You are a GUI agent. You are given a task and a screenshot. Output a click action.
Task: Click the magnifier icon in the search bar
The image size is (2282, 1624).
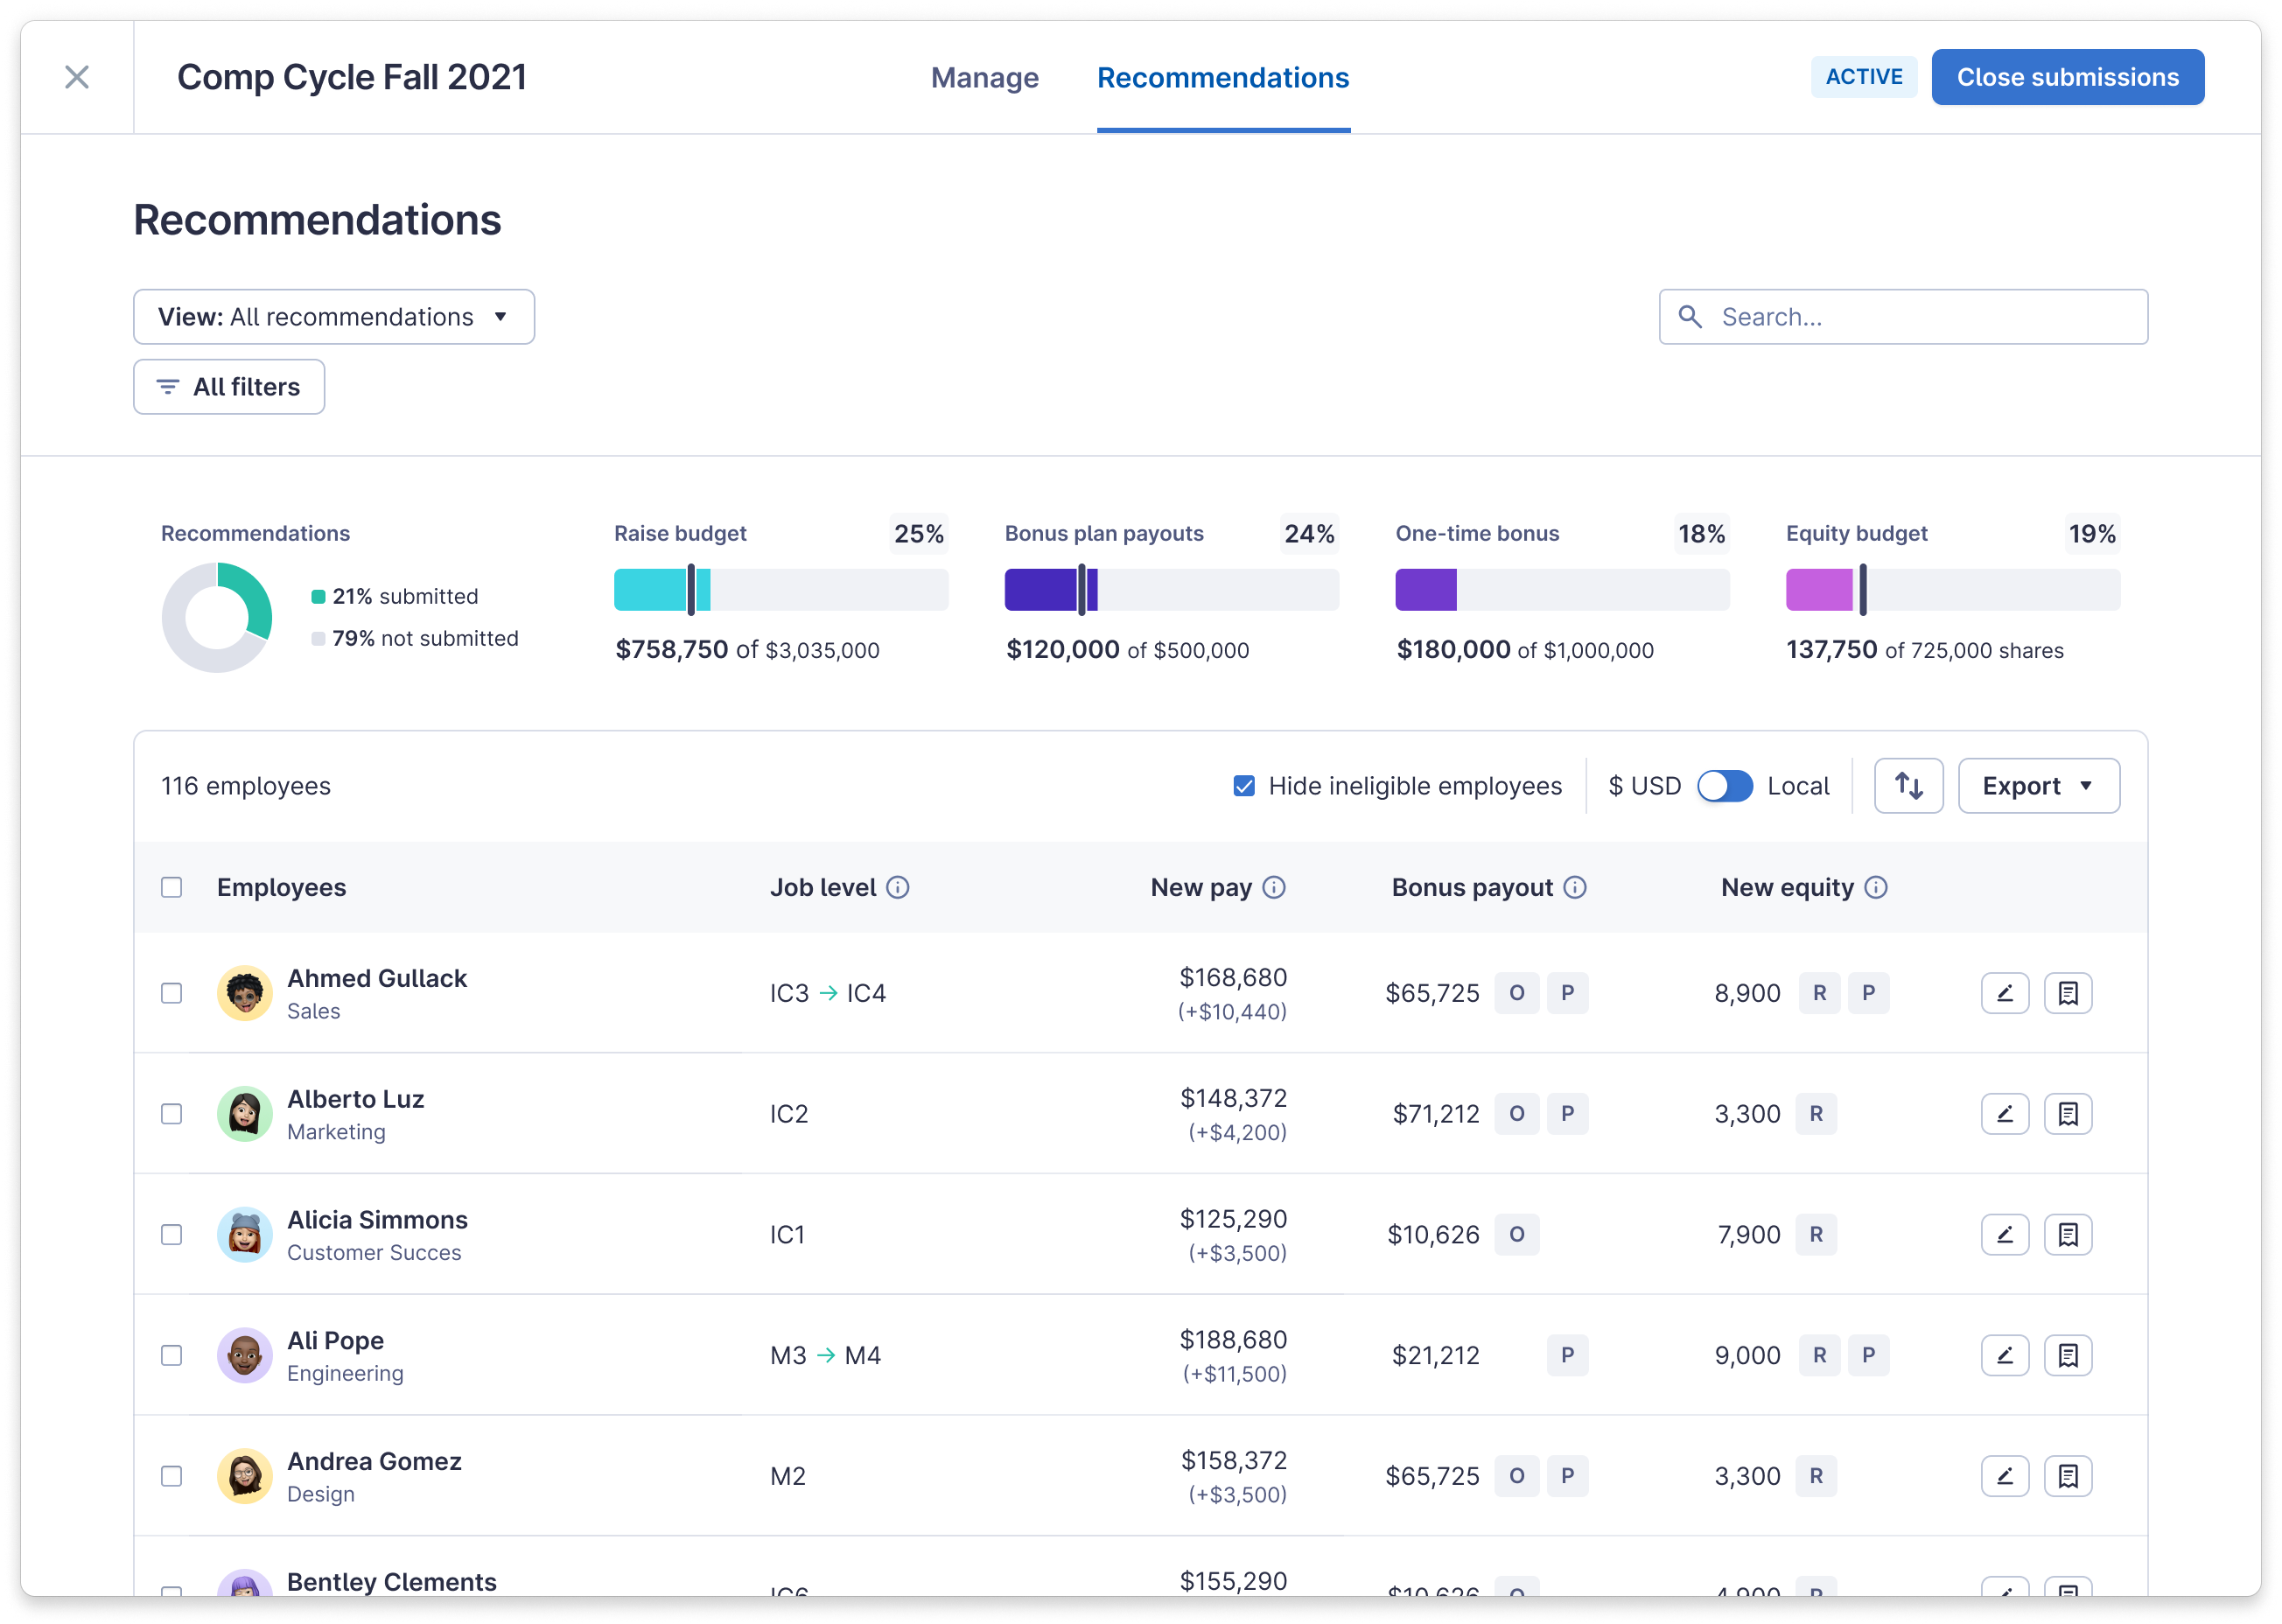(x=1690, y=316)
